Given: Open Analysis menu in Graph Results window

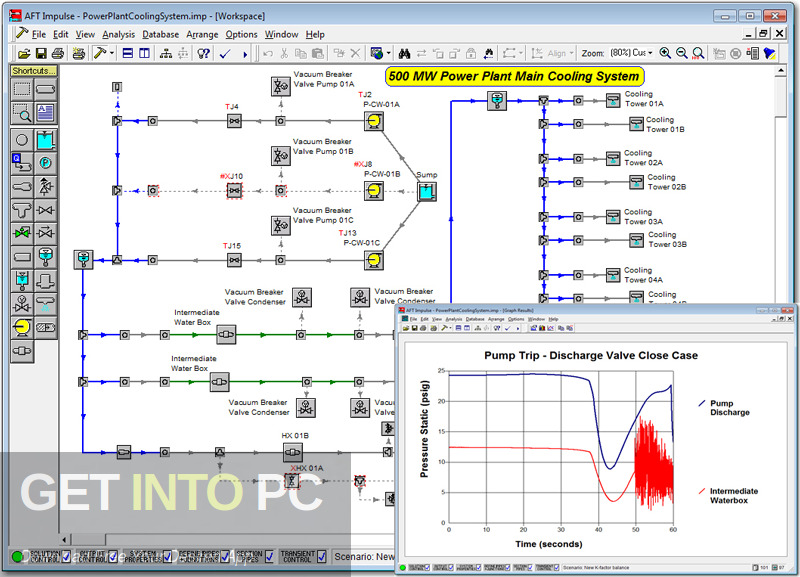Looking at the screenshot, I should [453, 319].
